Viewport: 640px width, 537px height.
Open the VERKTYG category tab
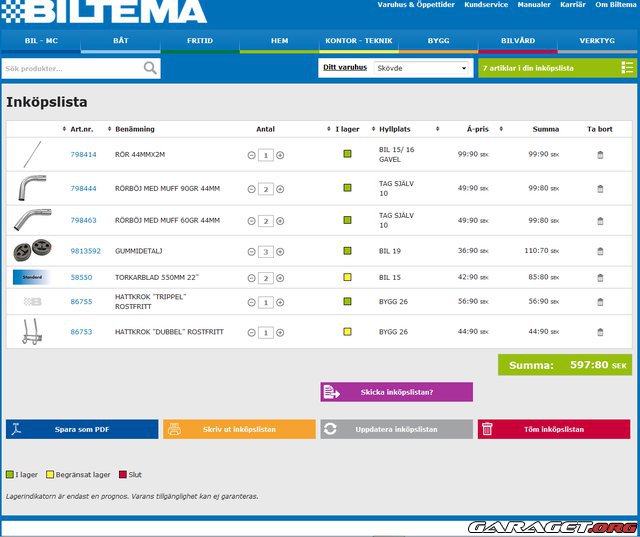[x=596, y=41]
